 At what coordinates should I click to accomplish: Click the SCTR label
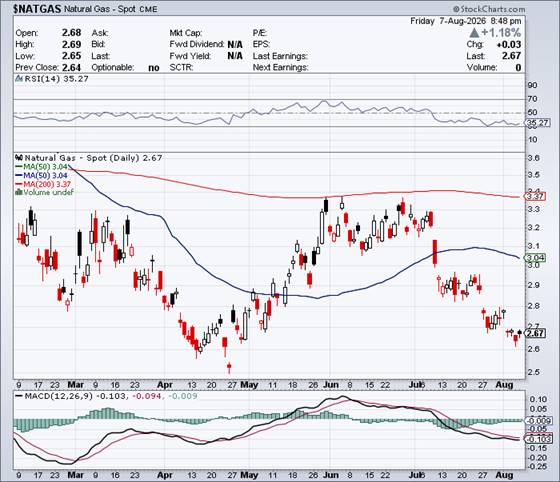[x=181, y=67]
